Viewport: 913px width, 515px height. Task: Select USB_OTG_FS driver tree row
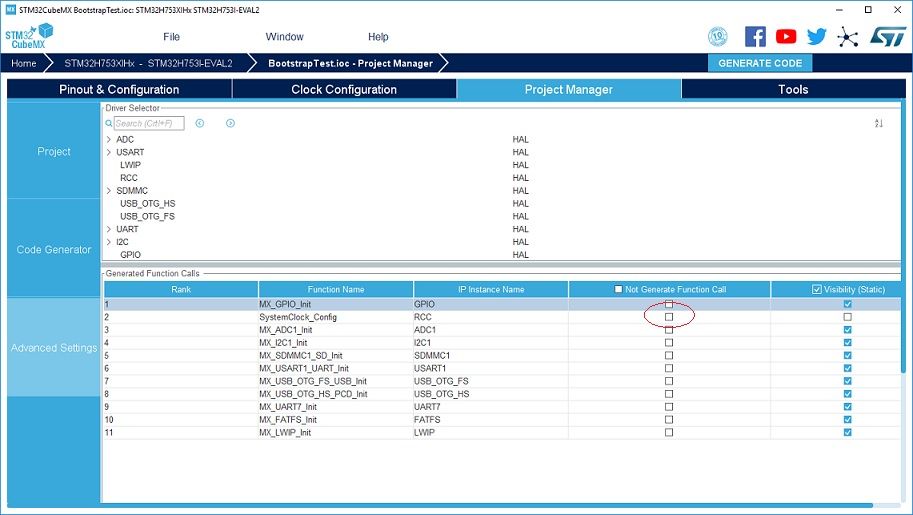(x=147, y=216)
